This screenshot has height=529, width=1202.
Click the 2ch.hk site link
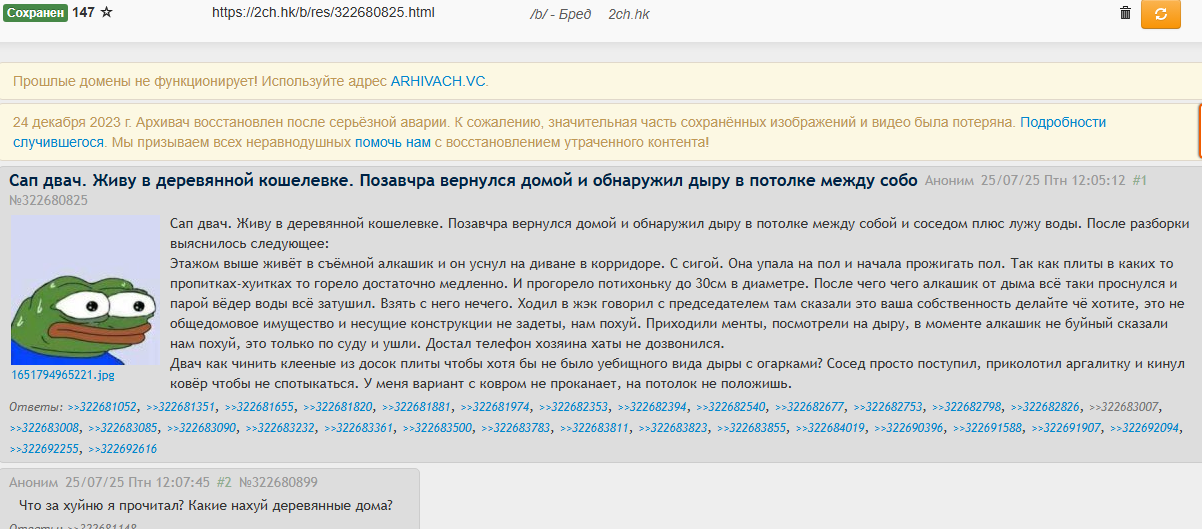click(629, 15)
